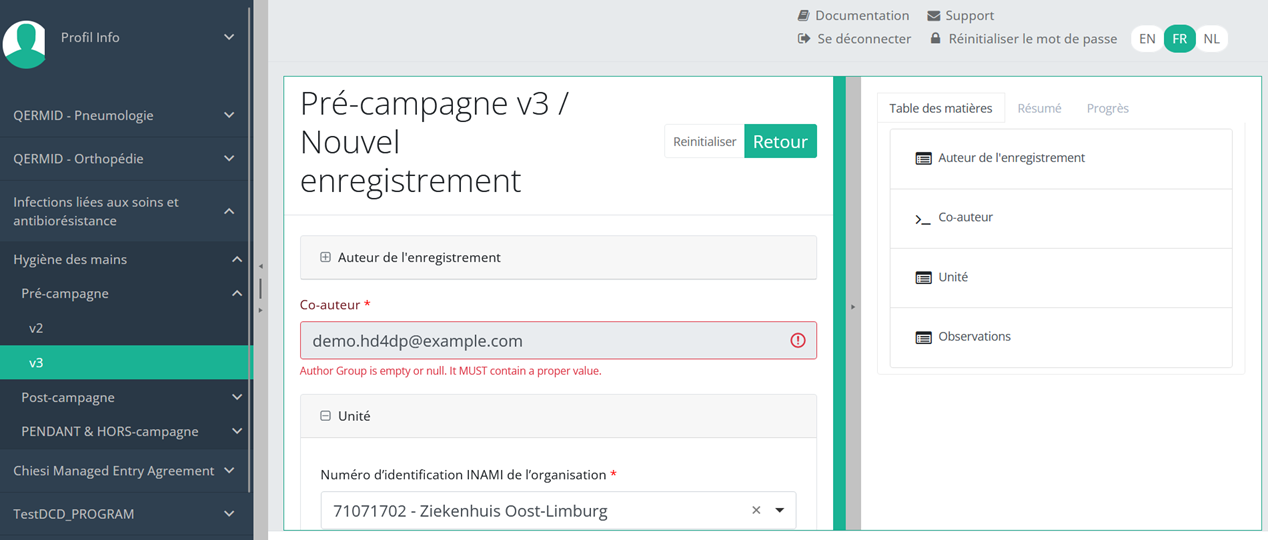1268x540 pixels.
Task: Click the padlock icon for password reset
Action: (x=935, y=39)
